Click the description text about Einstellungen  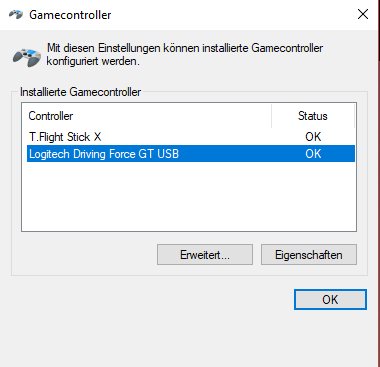click(x=185, y=54)
